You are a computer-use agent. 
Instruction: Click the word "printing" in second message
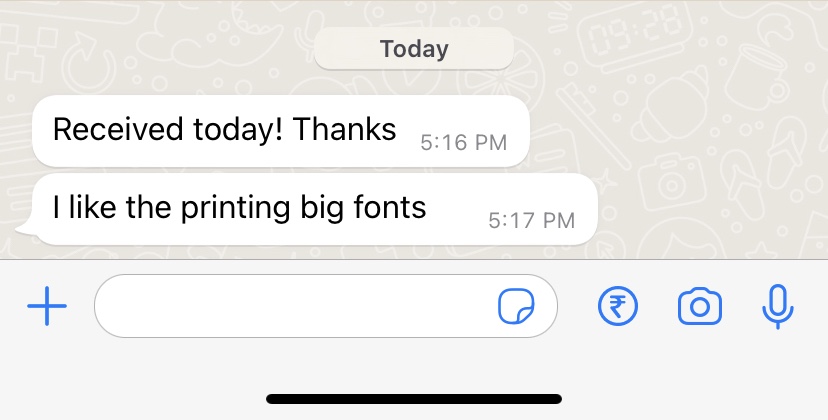click(x=236, y=209)
